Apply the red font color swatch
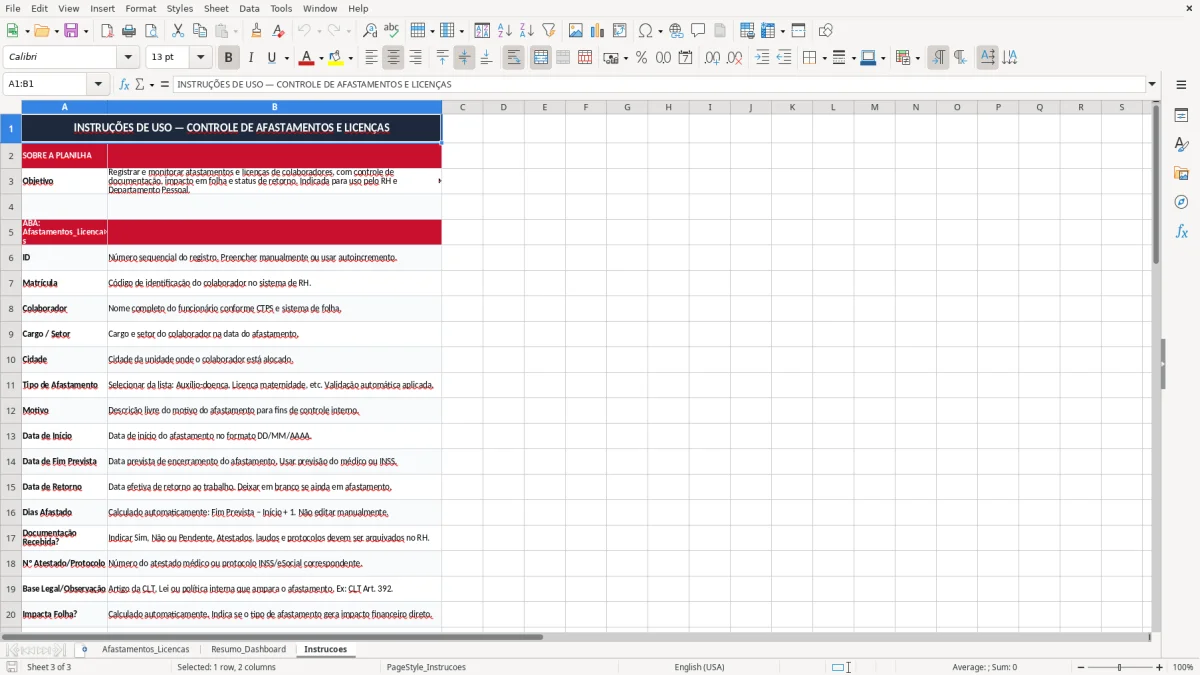1200x675 pixels. click(x=306, y=58)
